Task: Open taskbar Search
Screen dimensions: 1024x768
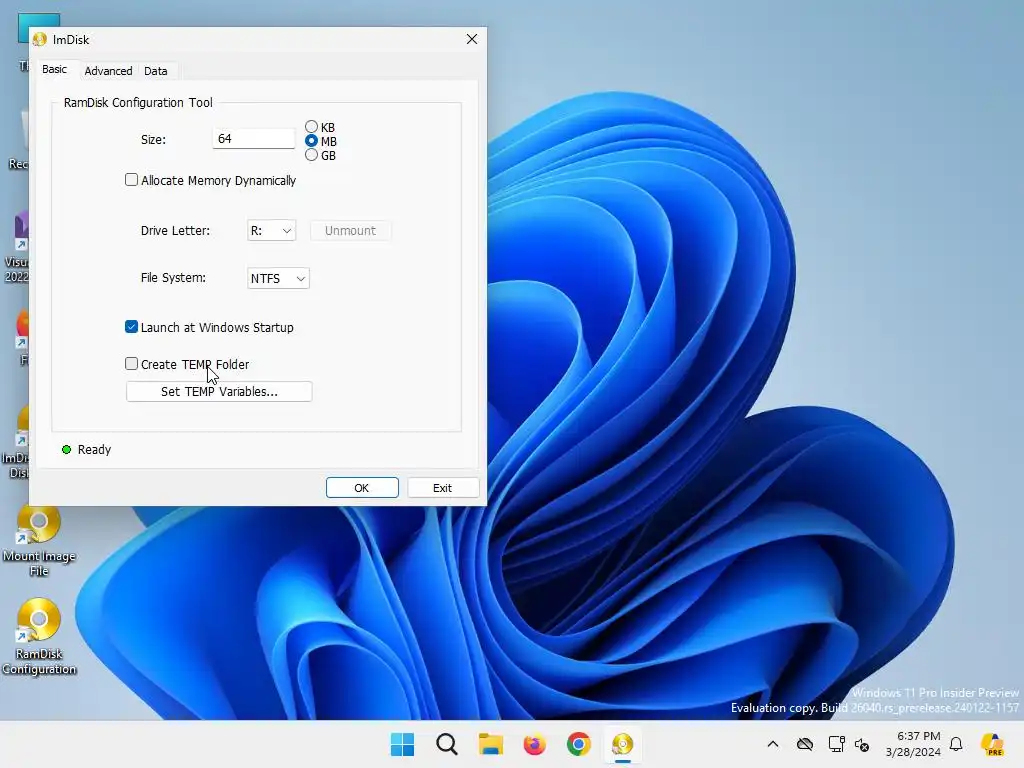Action: pyautogui.click(x=447, y=744)
